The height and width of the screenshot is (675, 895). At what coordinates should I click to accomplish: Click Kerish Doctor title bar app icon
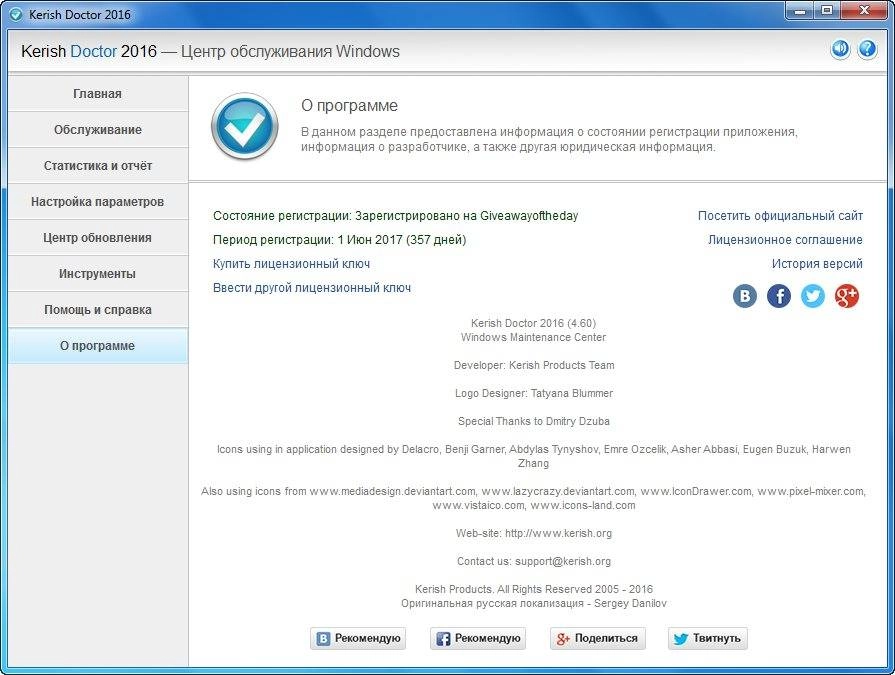click(x=16, y=15)
